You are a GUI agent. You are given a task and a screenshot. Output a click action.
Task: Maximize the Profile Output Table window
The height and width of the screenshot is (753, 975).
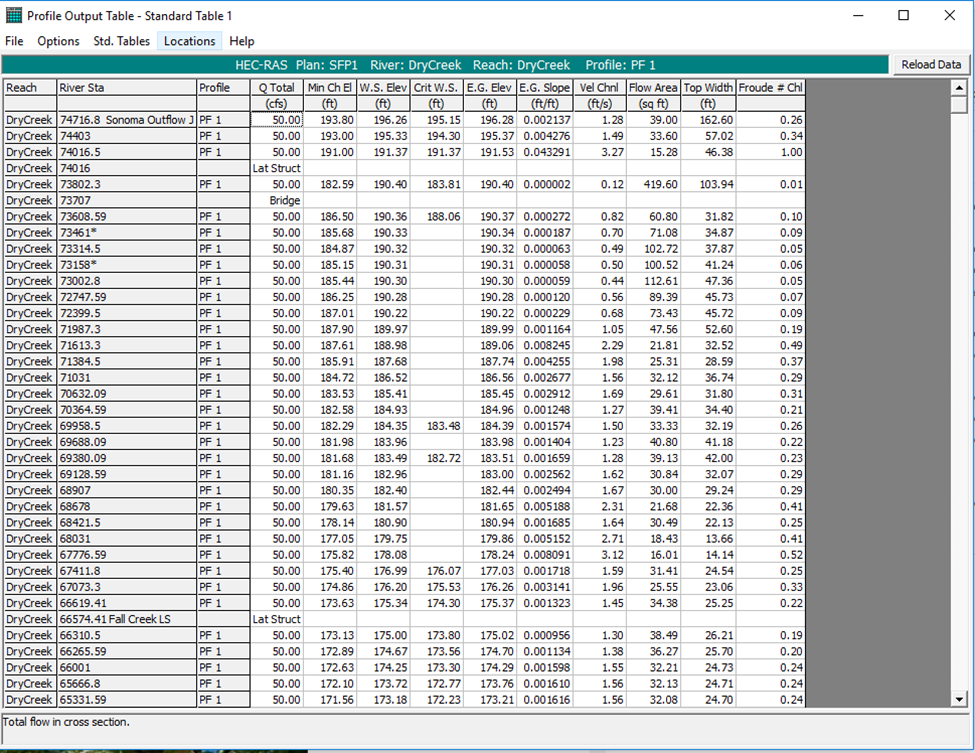(x=903, y=16)
